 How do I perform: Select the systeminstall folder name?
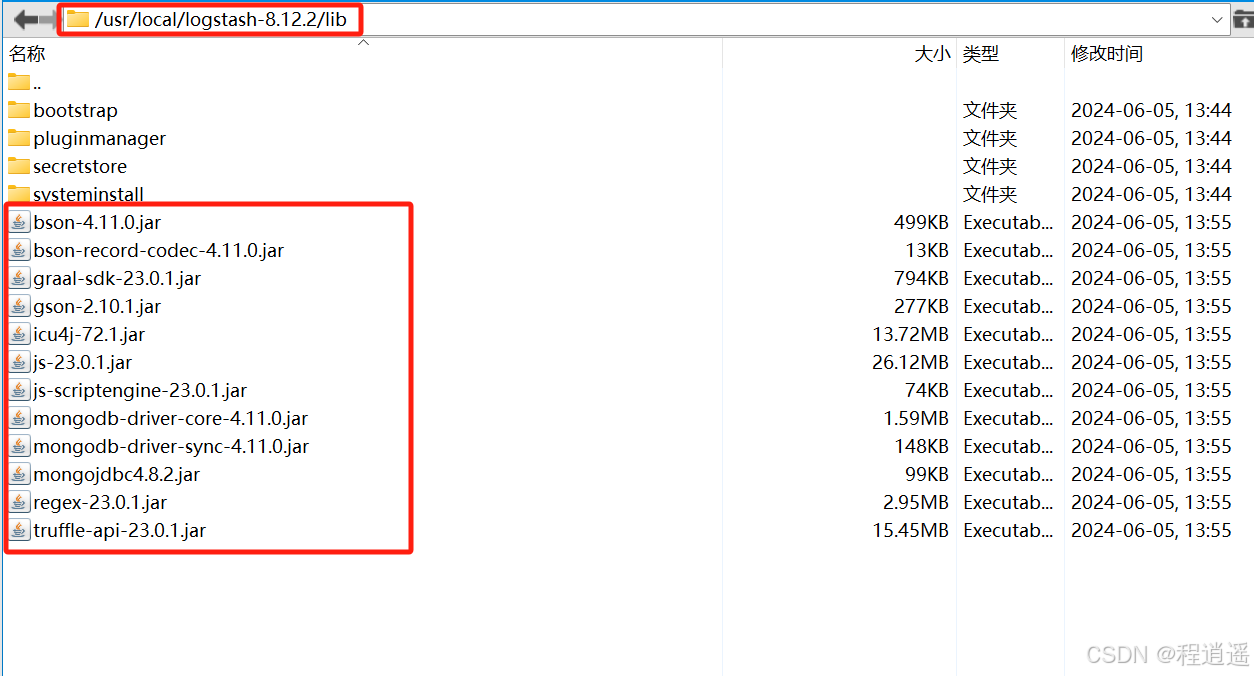(88, 194)
